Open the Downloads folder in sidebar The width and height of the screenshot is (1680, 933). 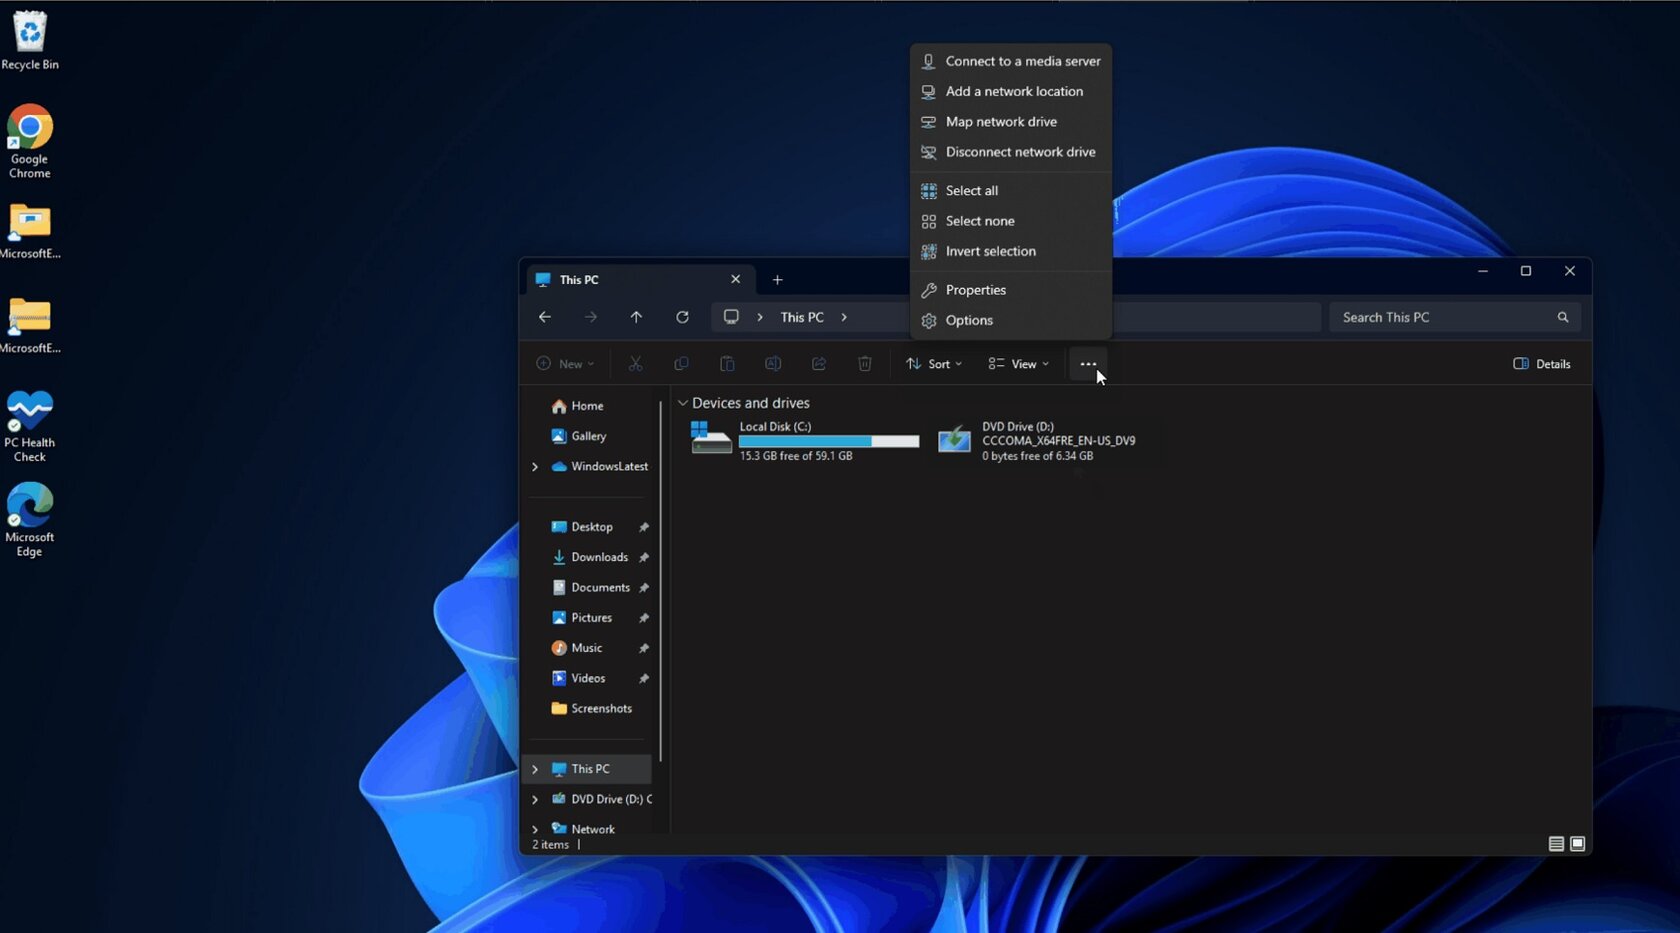click(x=599, y=557)
